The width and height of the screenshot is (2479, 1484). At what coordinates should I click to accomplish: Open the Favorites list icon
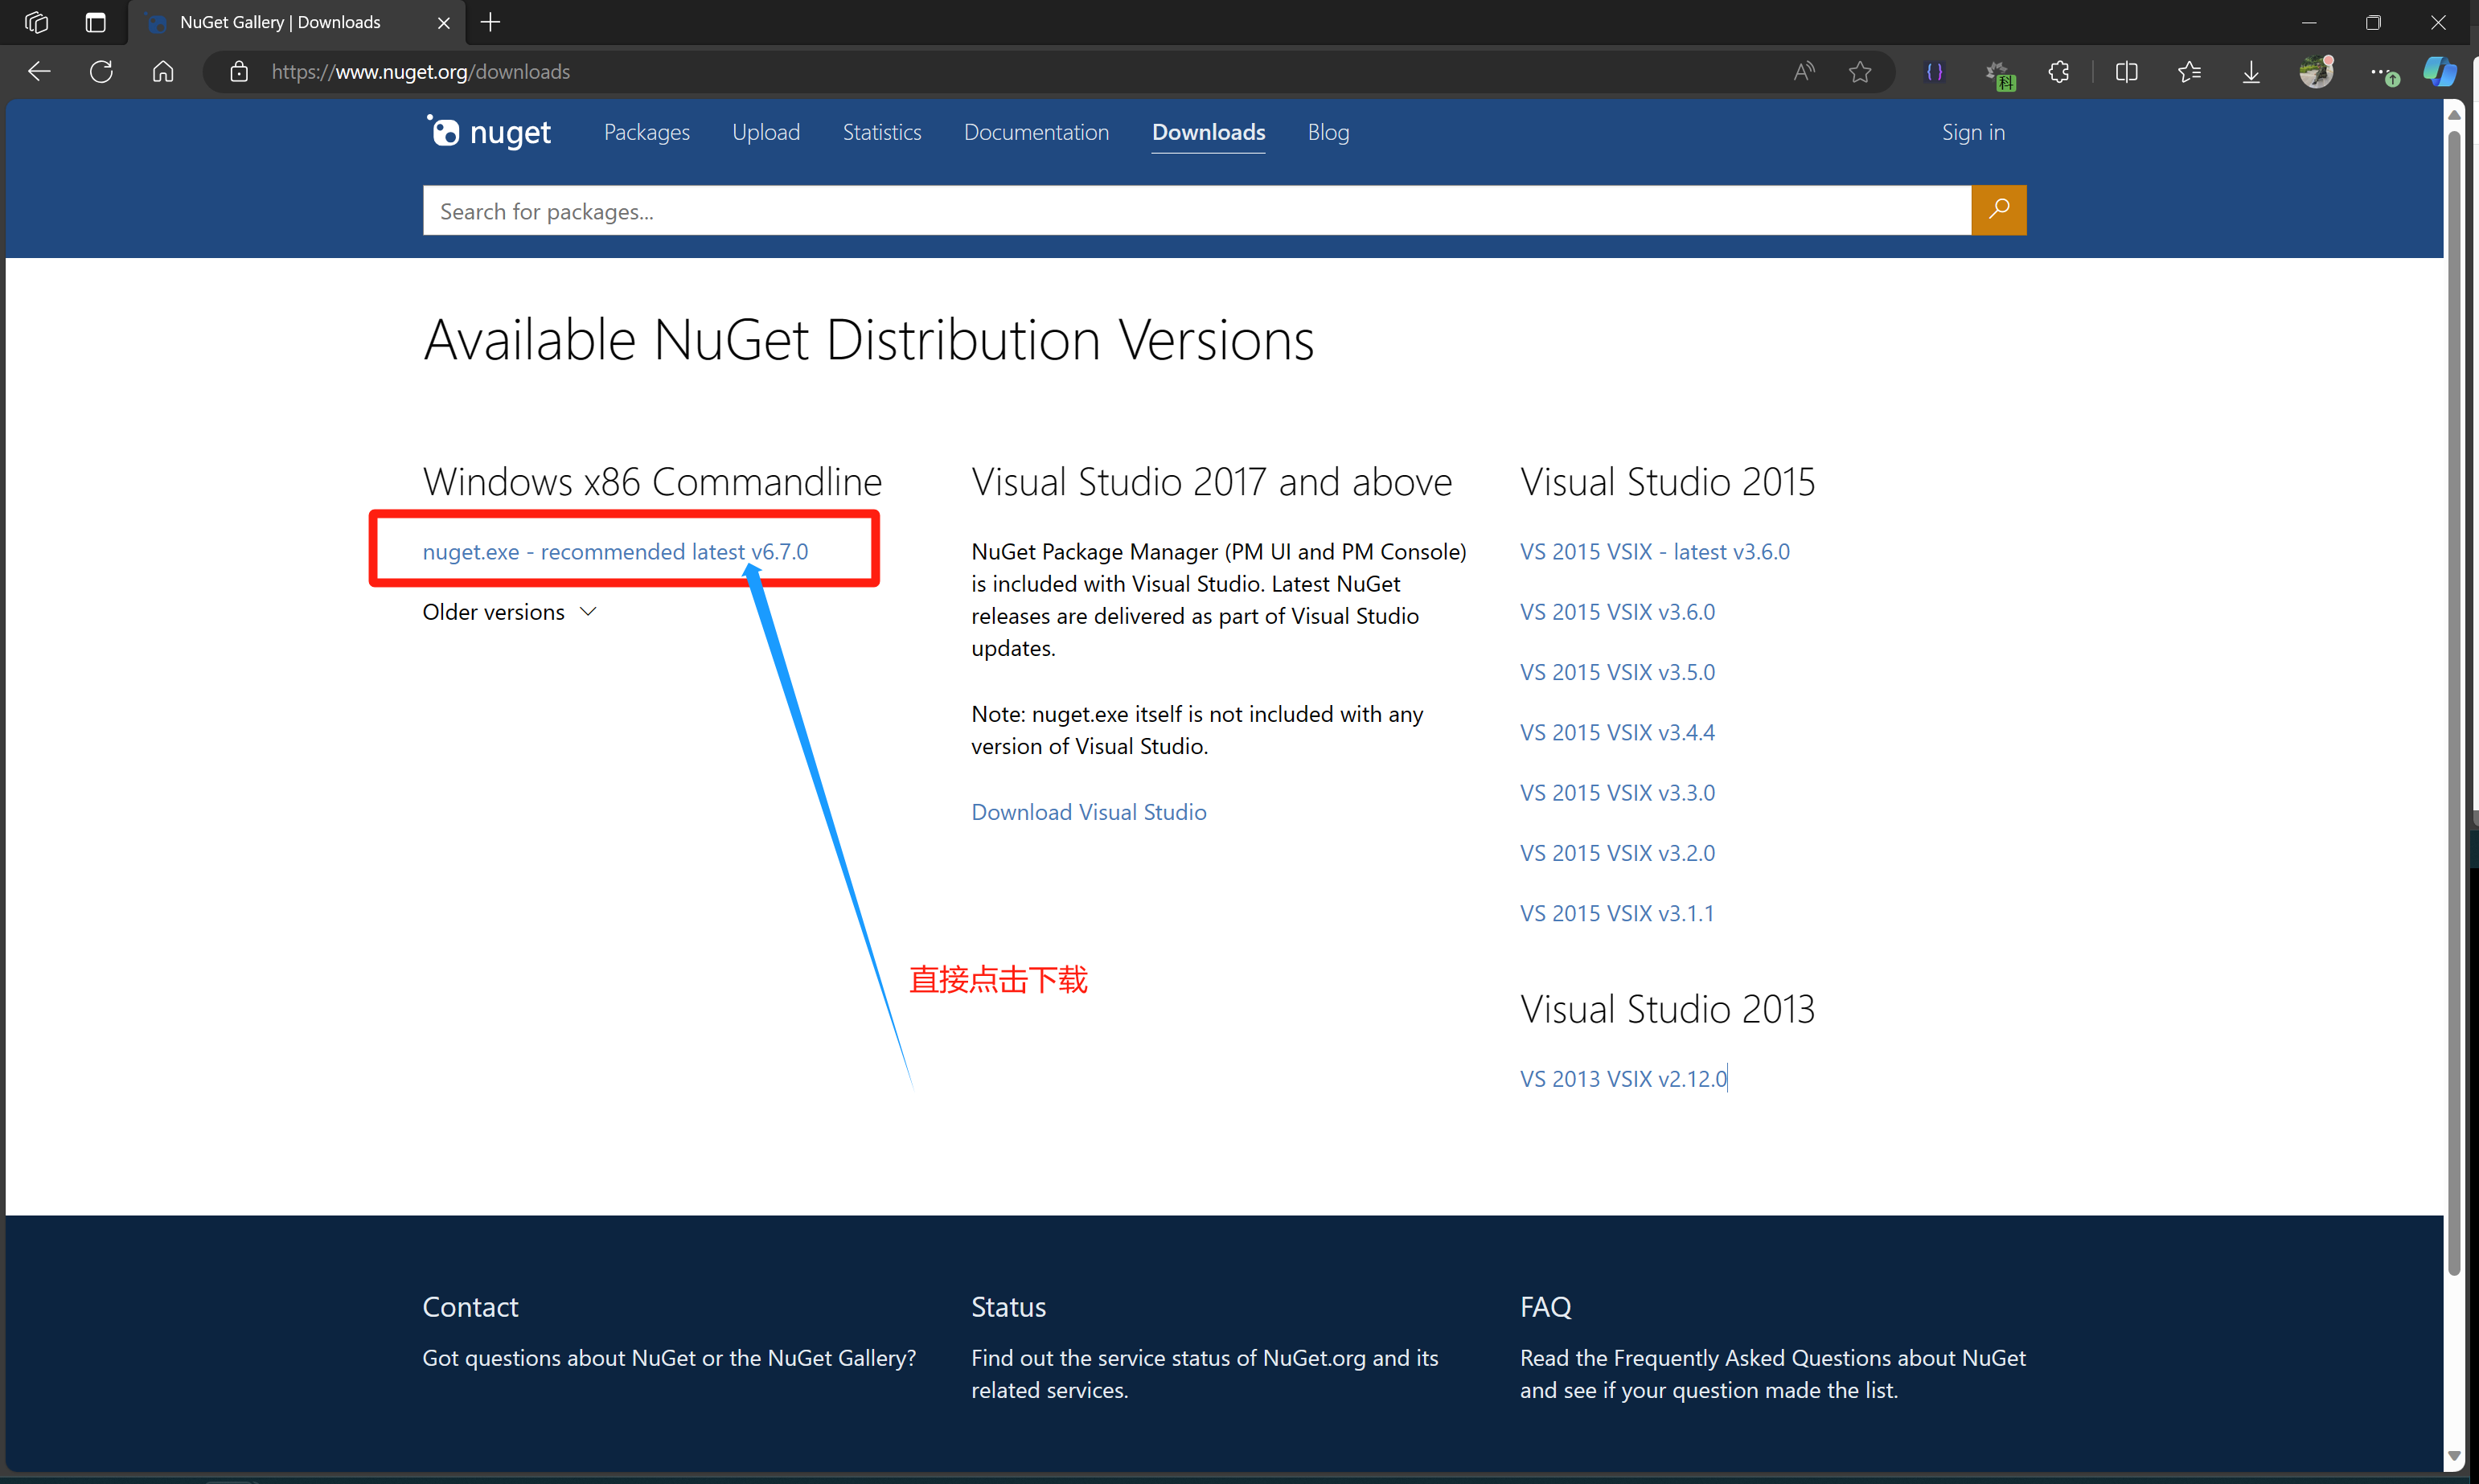(x=2189, y=72)
